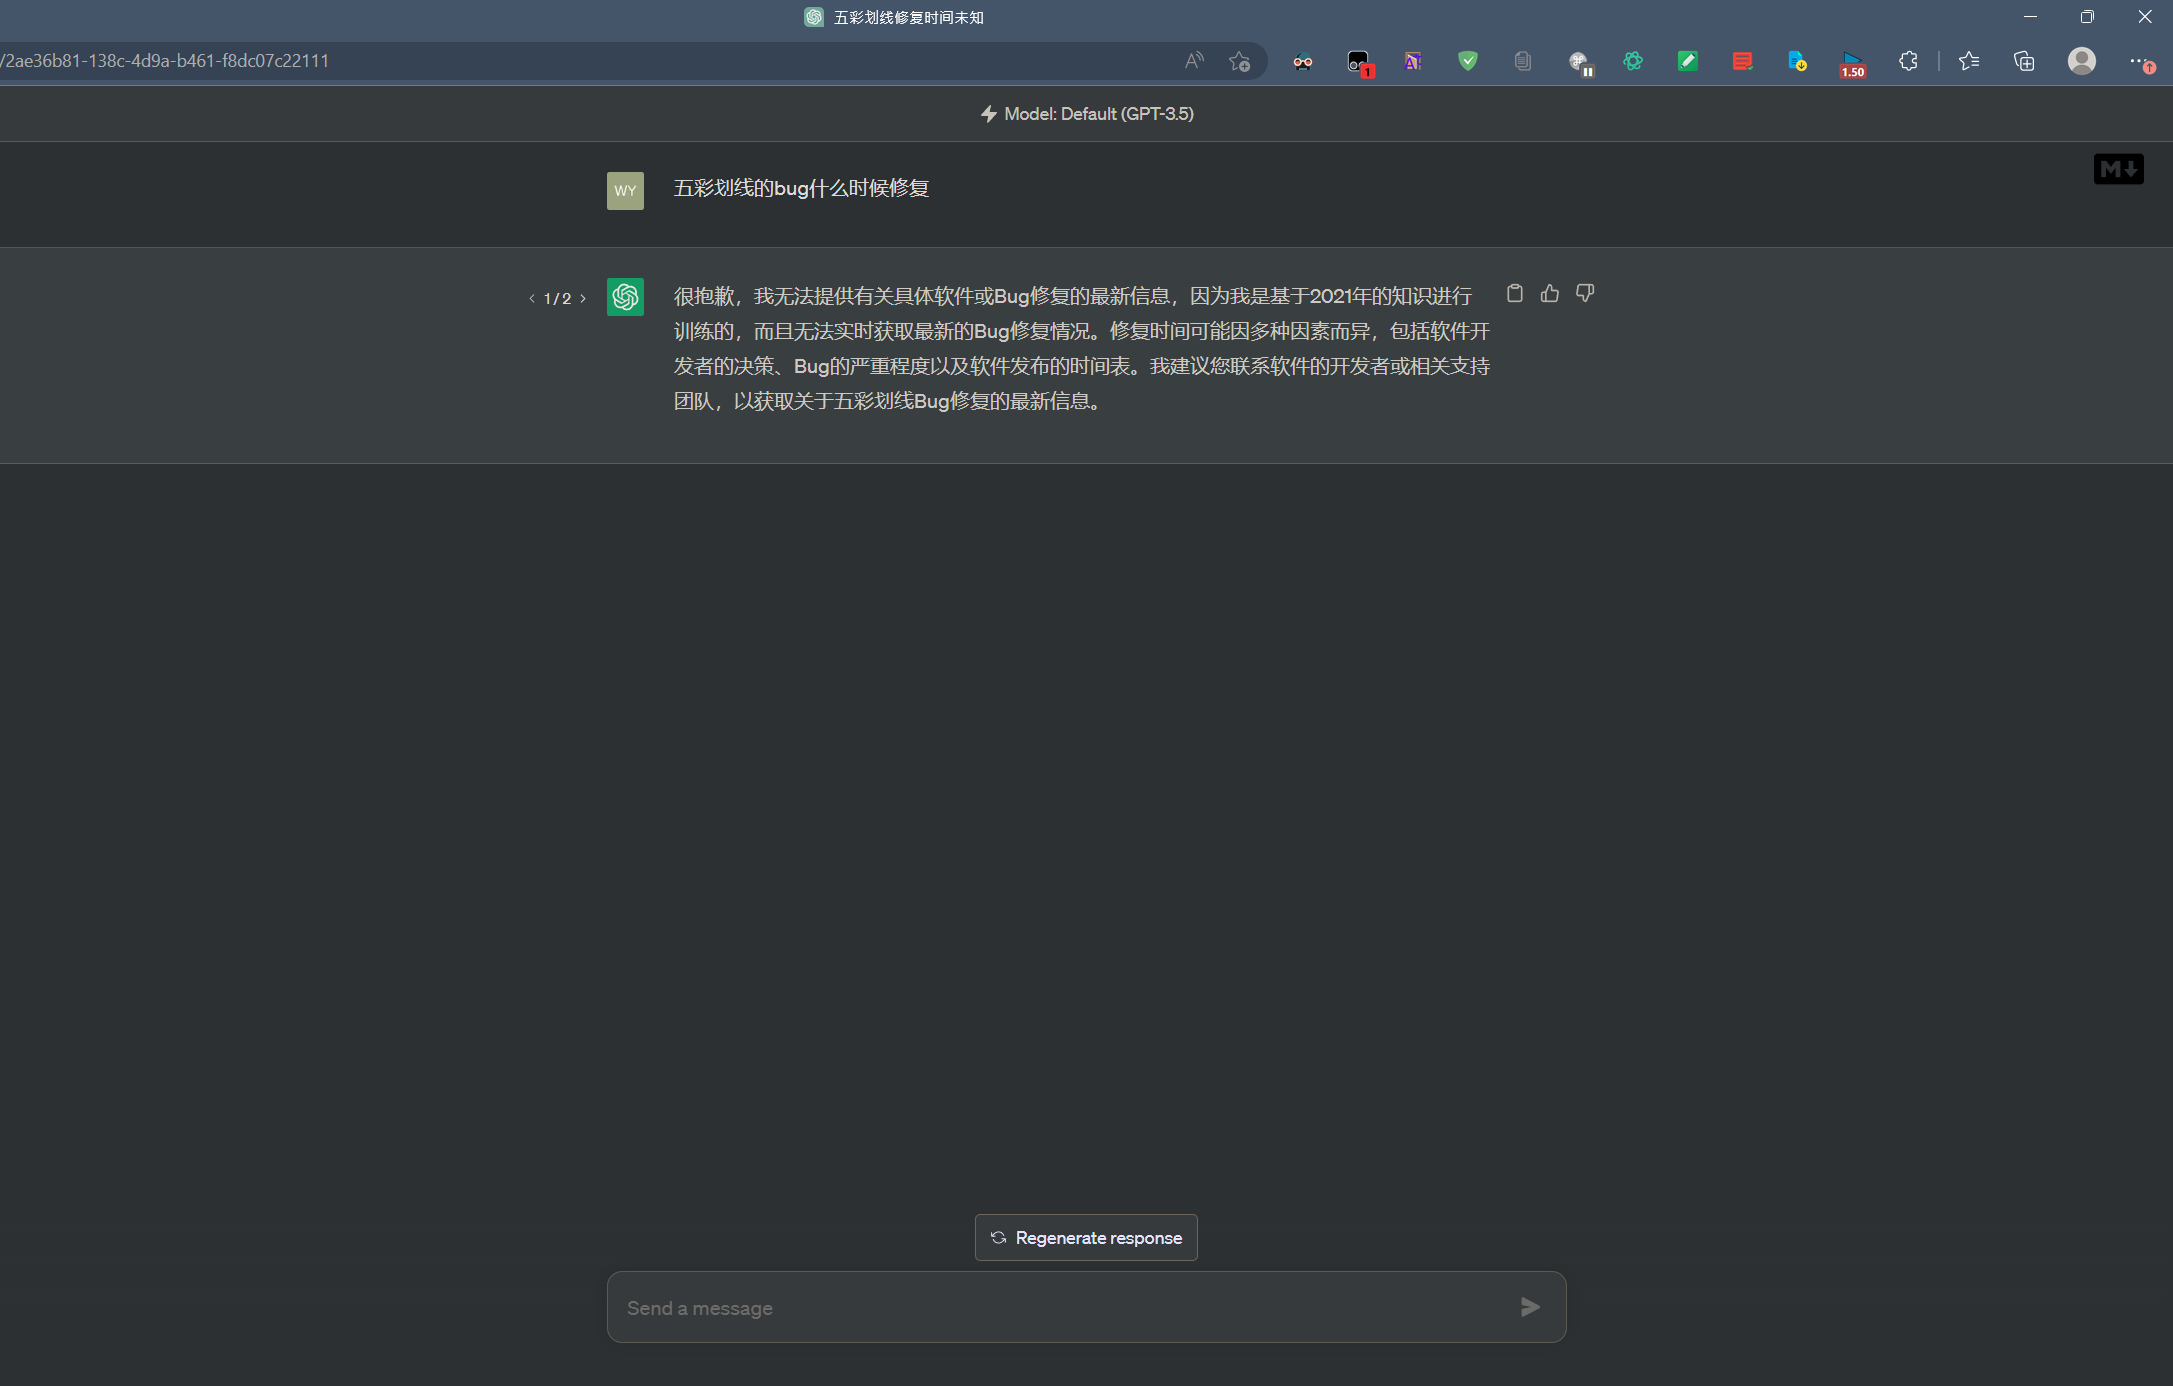Copy the ChatGPT response to clipboard
Viewport: 2173px width, 1386px height.
point(1515,293)
